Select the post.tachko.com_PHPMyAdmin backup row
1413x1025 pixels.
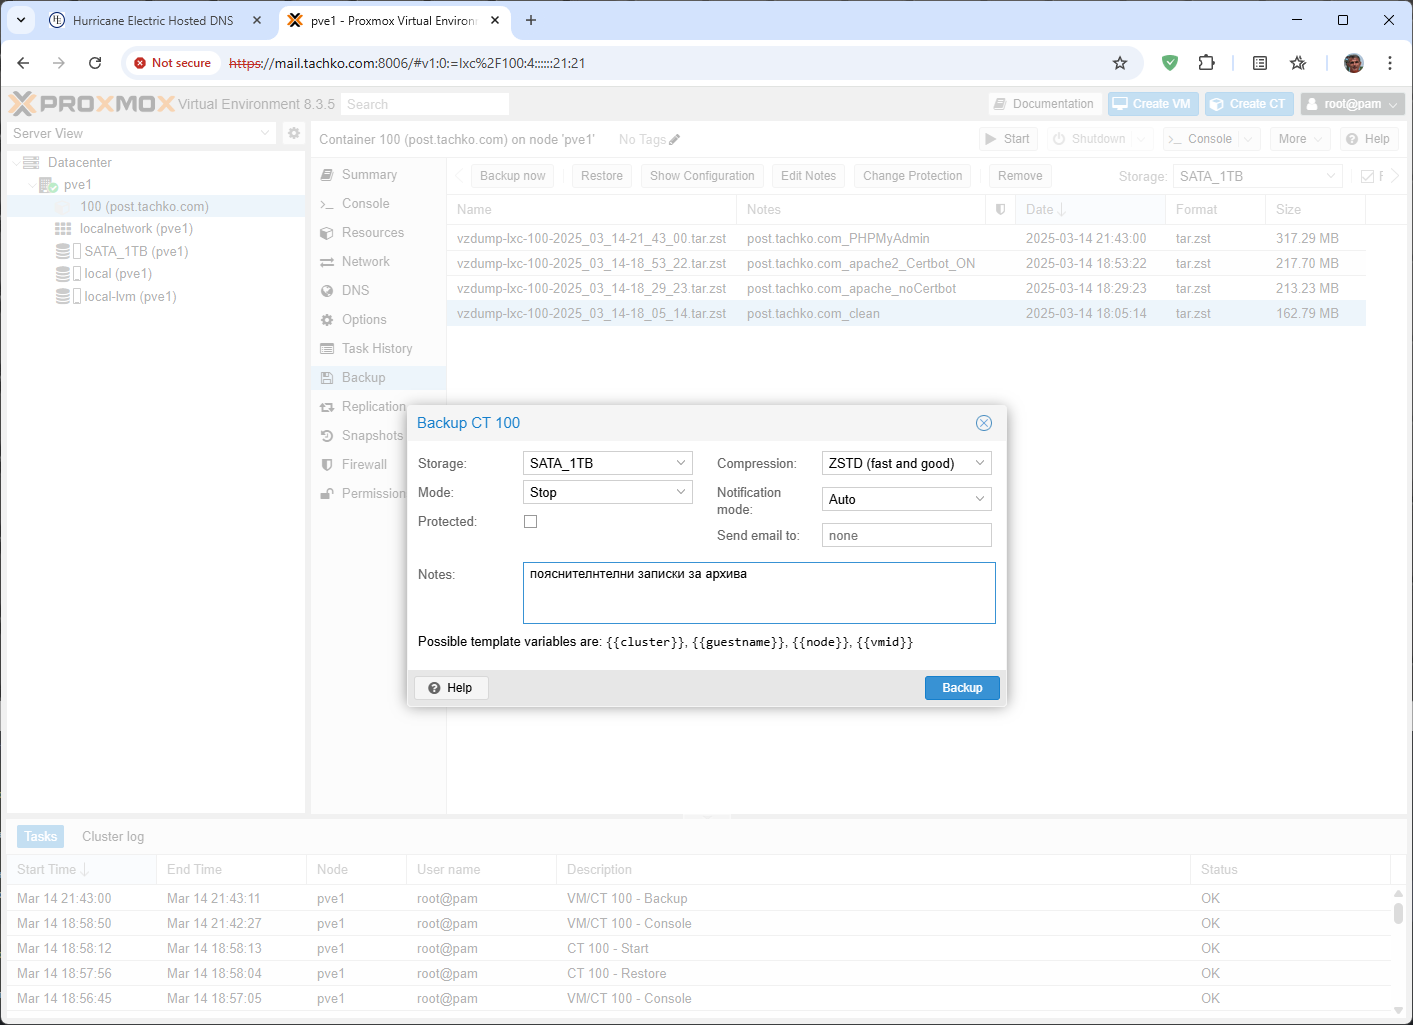click(x=906, y=238)
